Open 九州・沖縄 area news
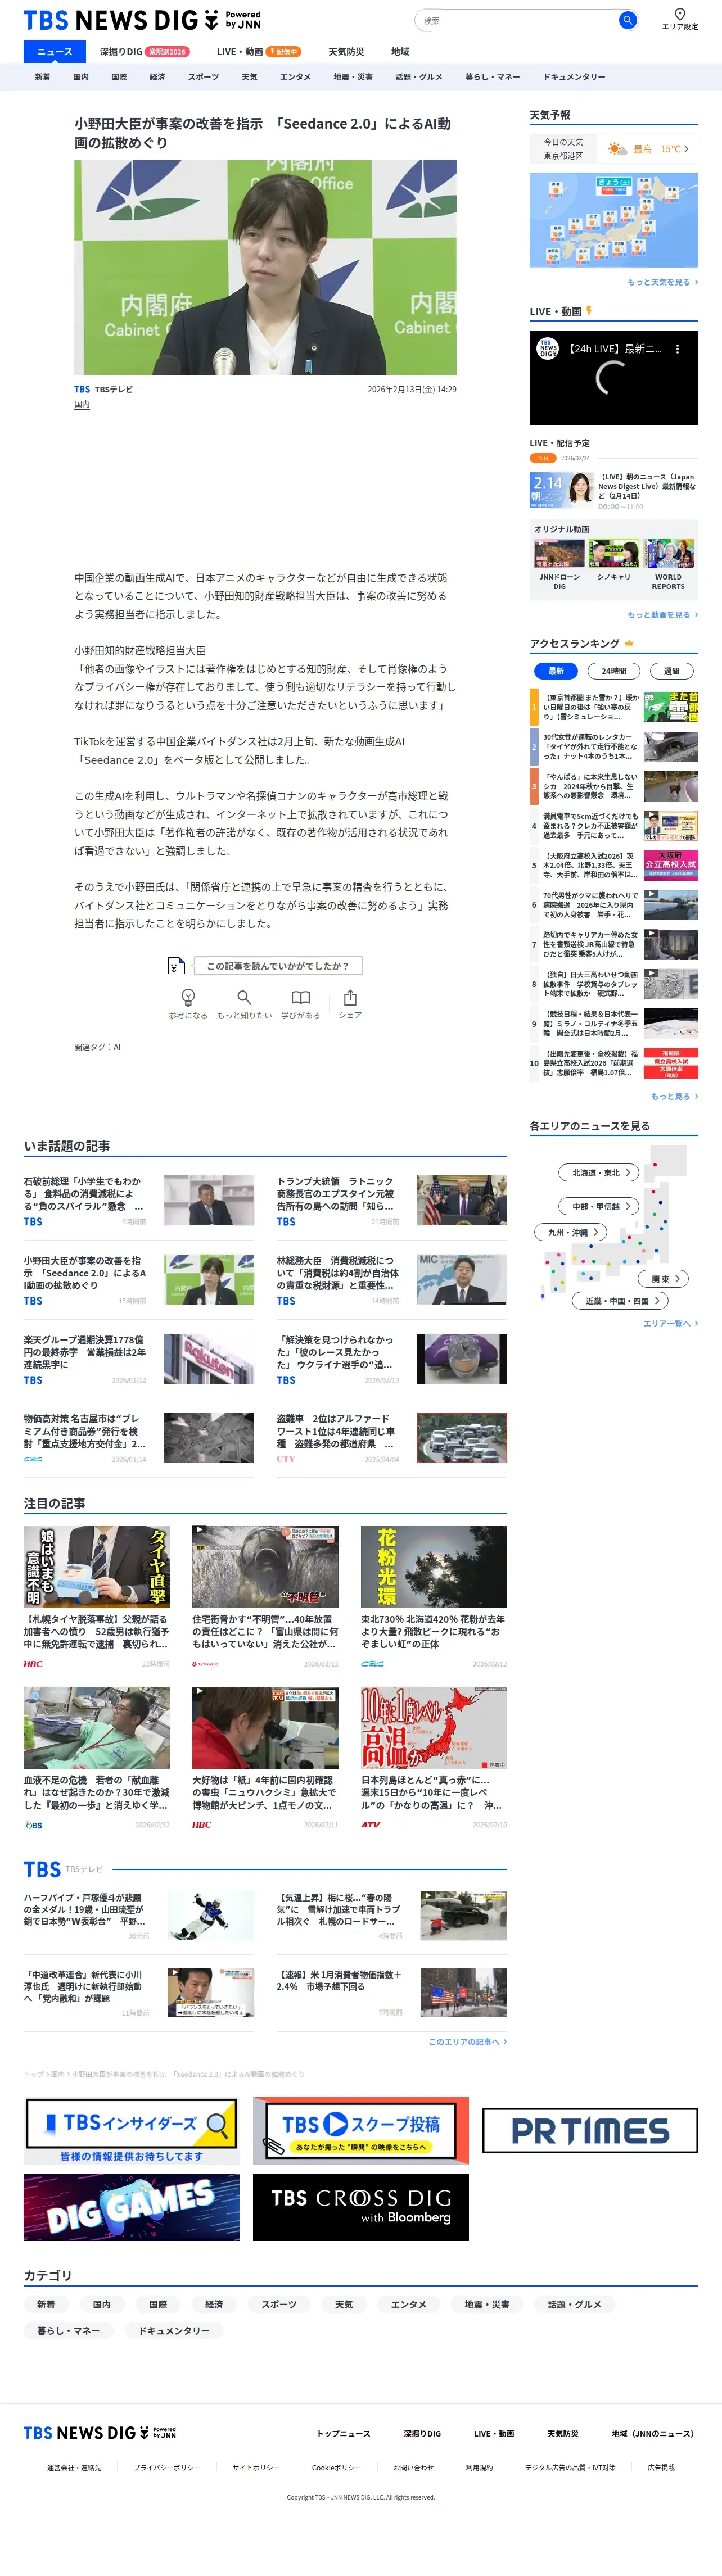The image size is (722, 2576). [572, 1232]
